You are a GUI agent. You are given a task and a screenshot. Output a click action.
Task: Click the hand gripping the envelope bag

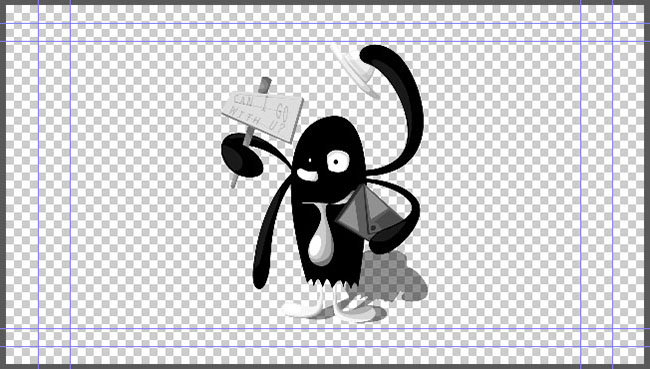(388, 243)
